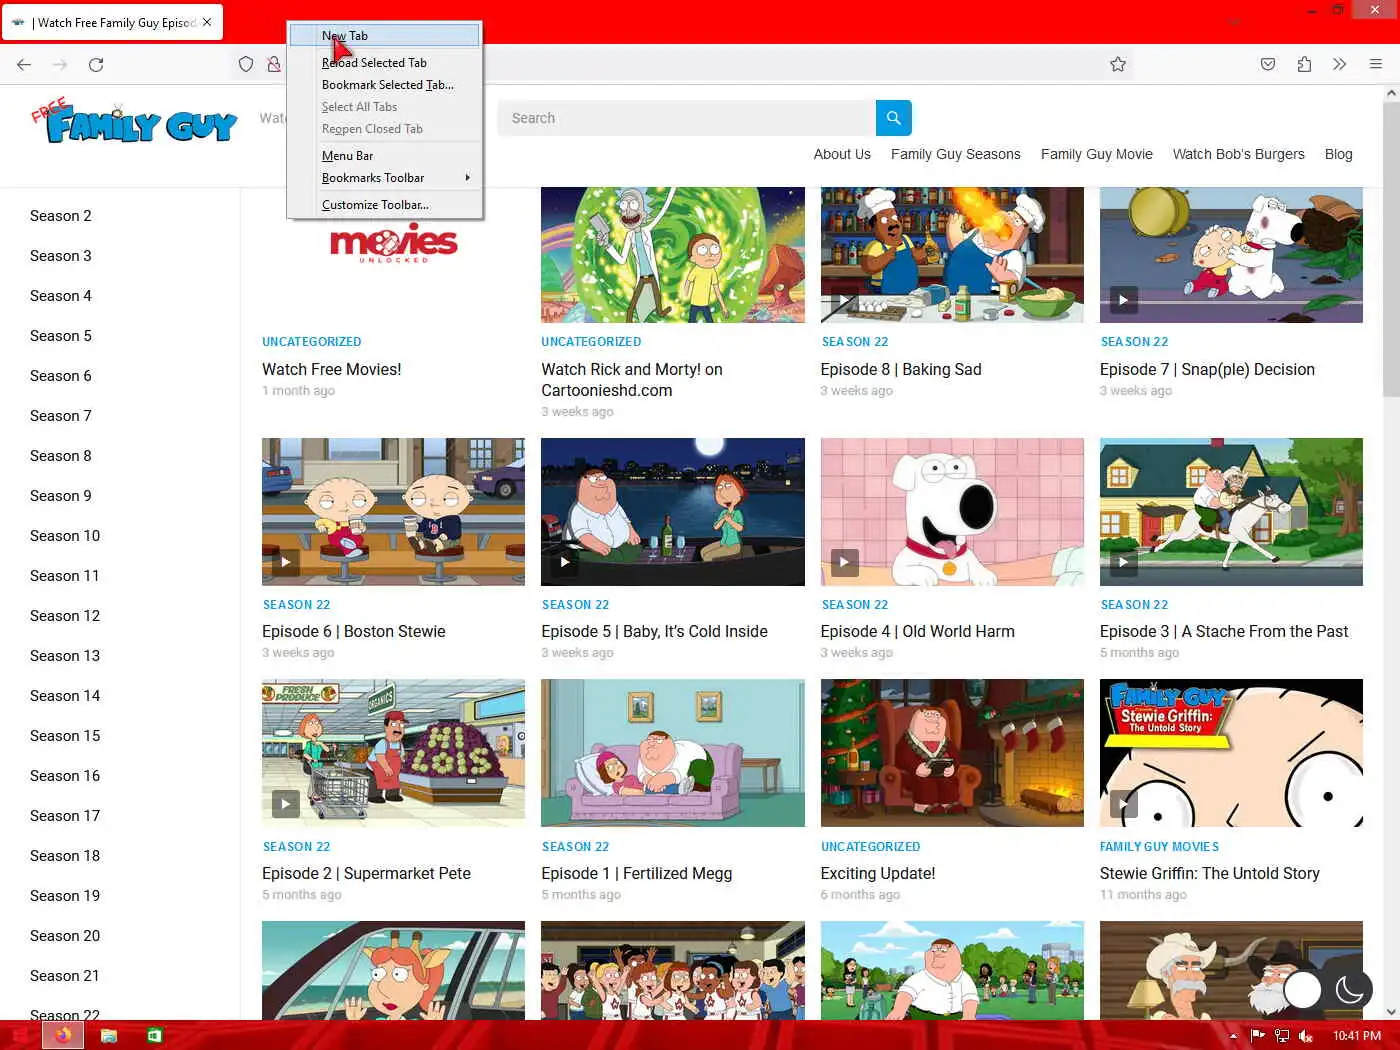This screenshot has width=1400, height=1050.
Task: Open the Family Guy Movie nav link
Action: pyautogui.click(x=1097, y=154)
